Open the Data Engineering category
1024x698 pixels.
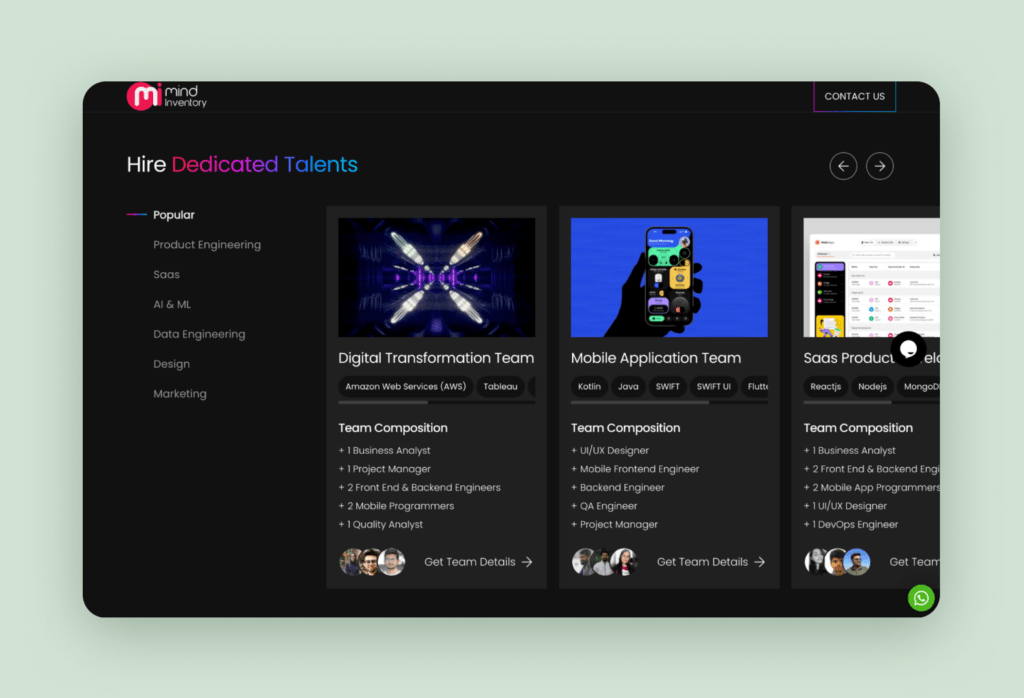199,334
